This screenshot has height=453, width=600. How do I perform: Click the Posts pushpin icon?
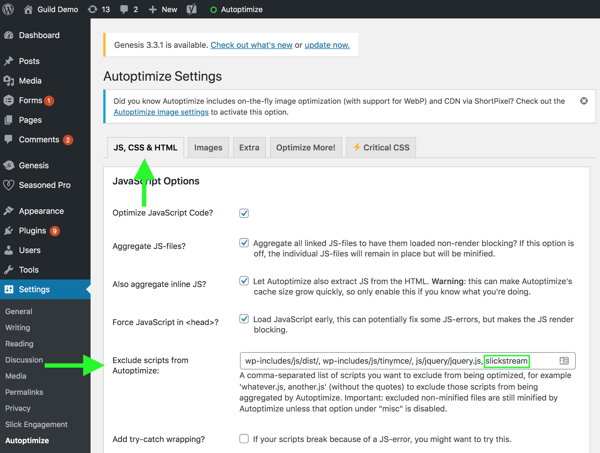point(9,61)
